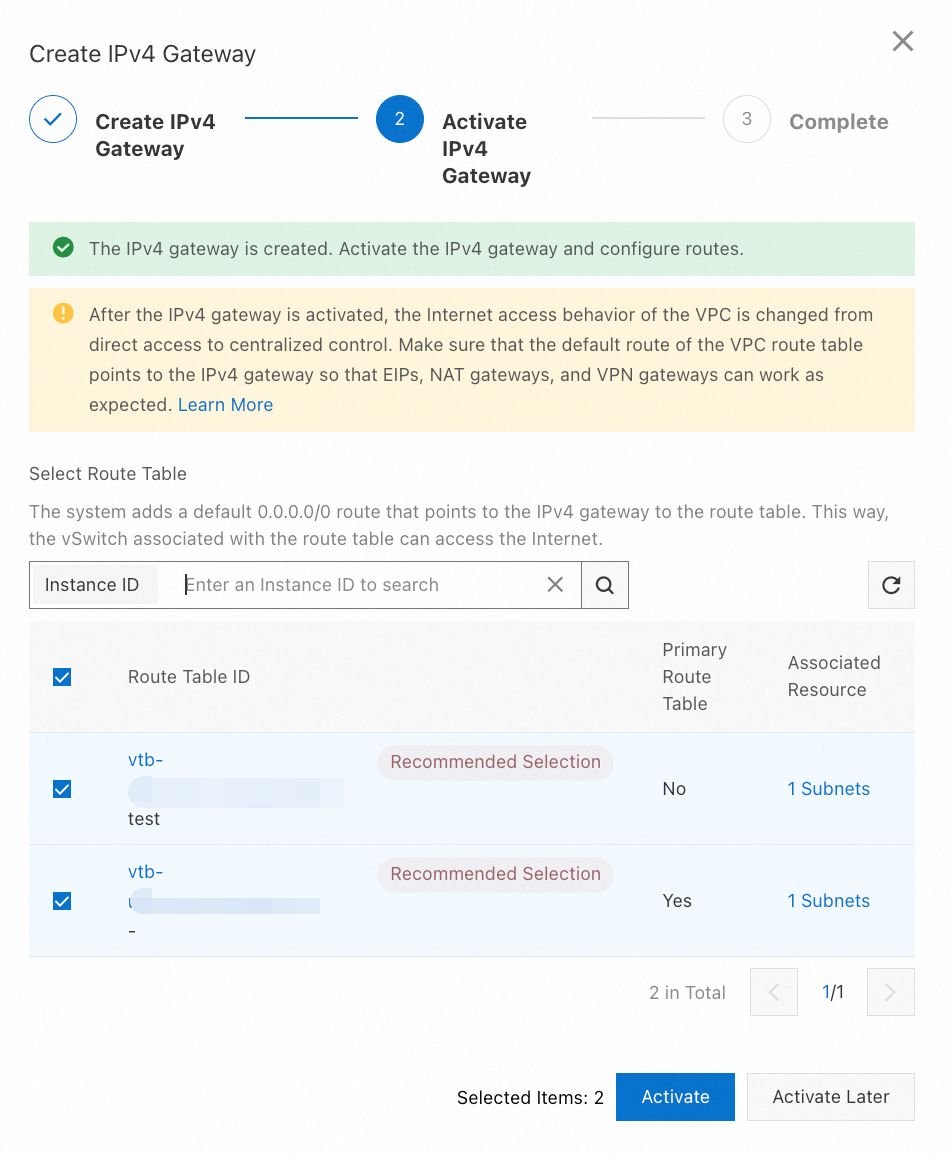952x1154 pixels.
Task: Clear the search field with the X icon
Action: (555, 584)
